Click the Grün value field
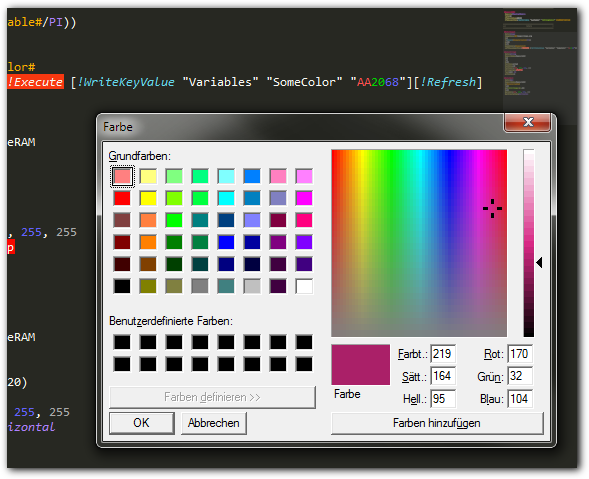589x479 pixels. click(x=520, y=376)
